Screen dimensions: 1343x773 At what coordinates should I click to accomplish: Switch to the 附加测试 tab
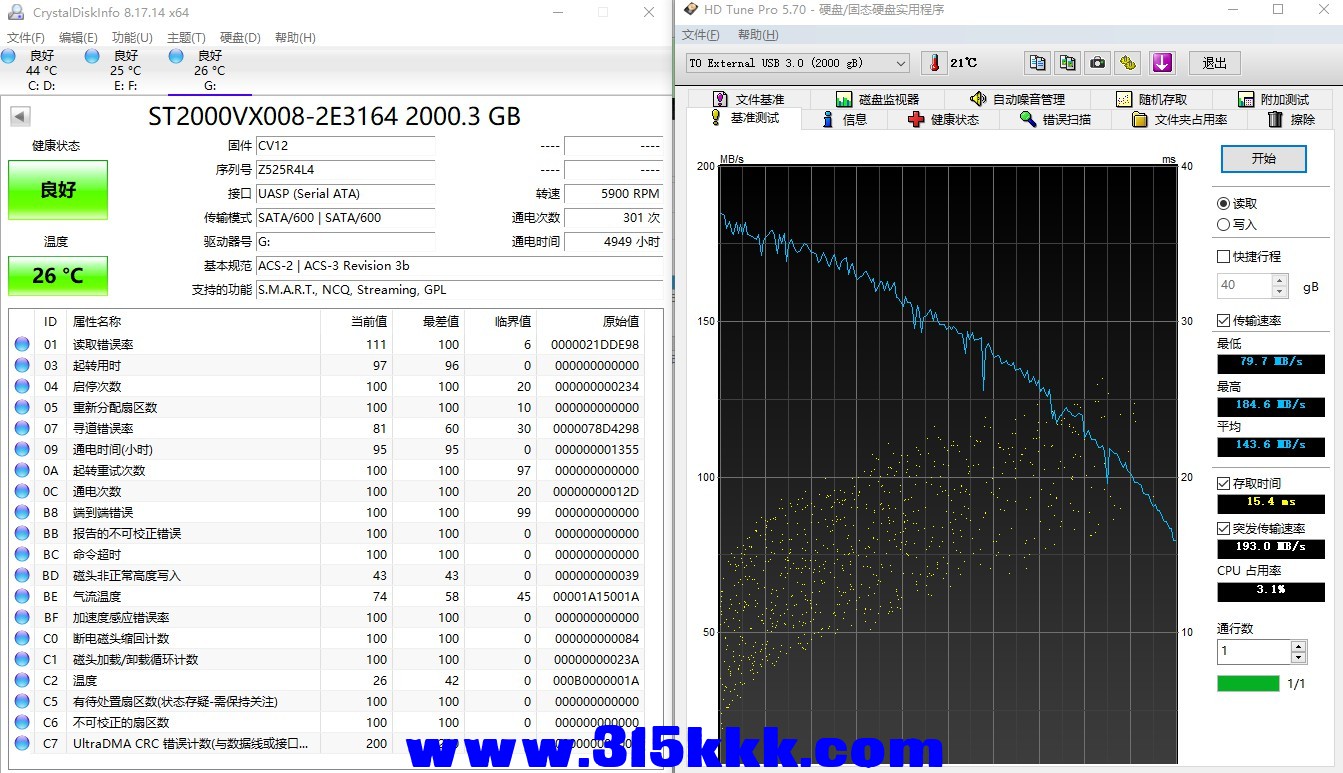click(1273, 99)
